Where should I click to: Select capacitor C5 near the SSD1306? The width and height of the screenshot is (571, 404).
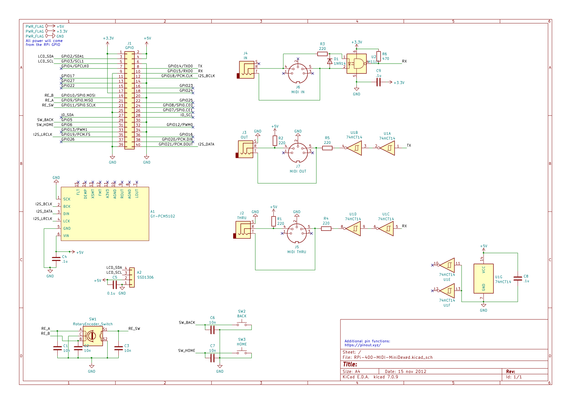(x=114, y=285)
